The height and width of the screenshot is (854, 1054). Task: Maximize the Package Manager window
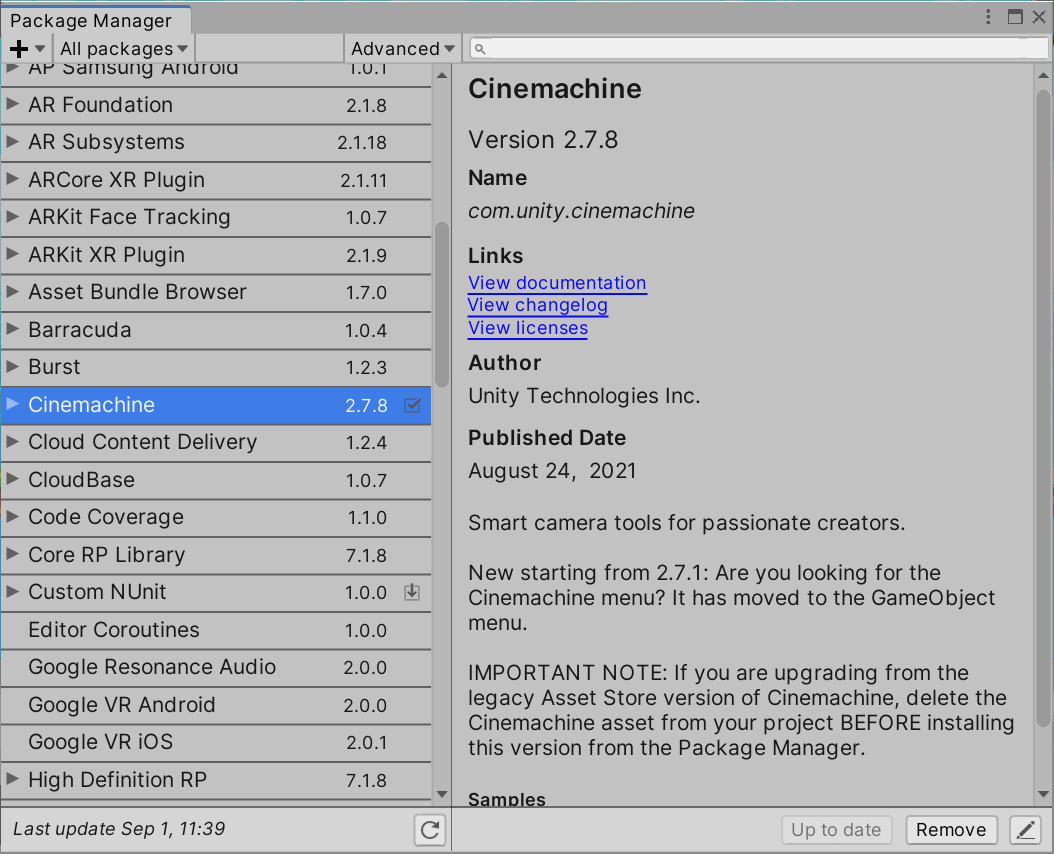pos(1013,16)
